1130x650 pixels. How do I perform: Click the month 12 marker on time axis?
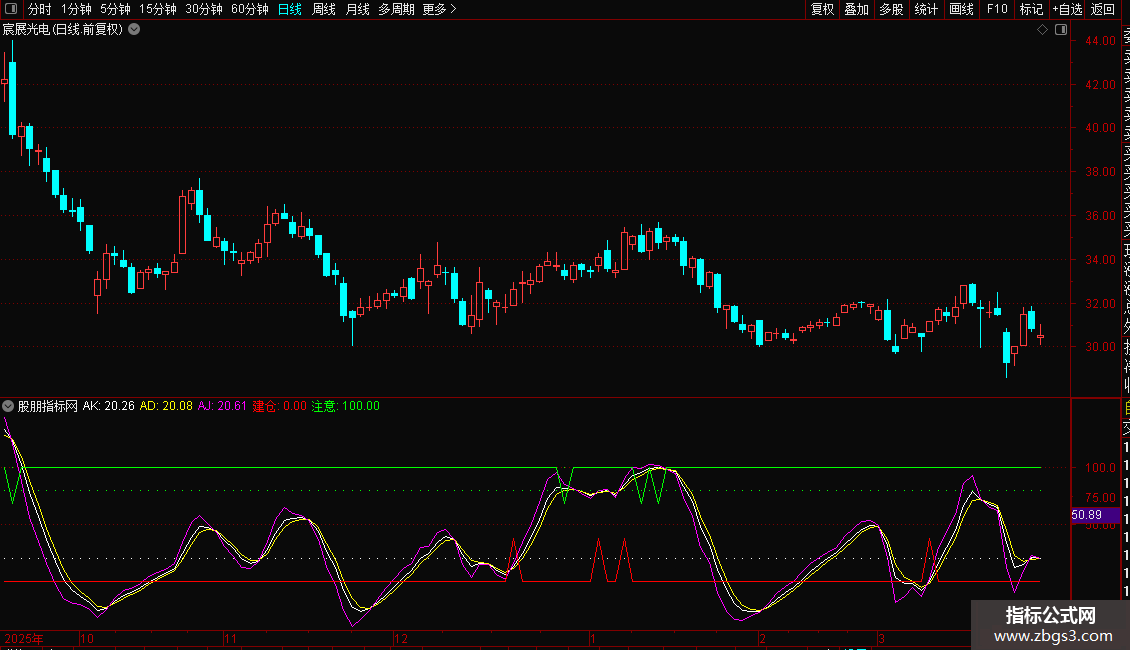coord(401,638)
